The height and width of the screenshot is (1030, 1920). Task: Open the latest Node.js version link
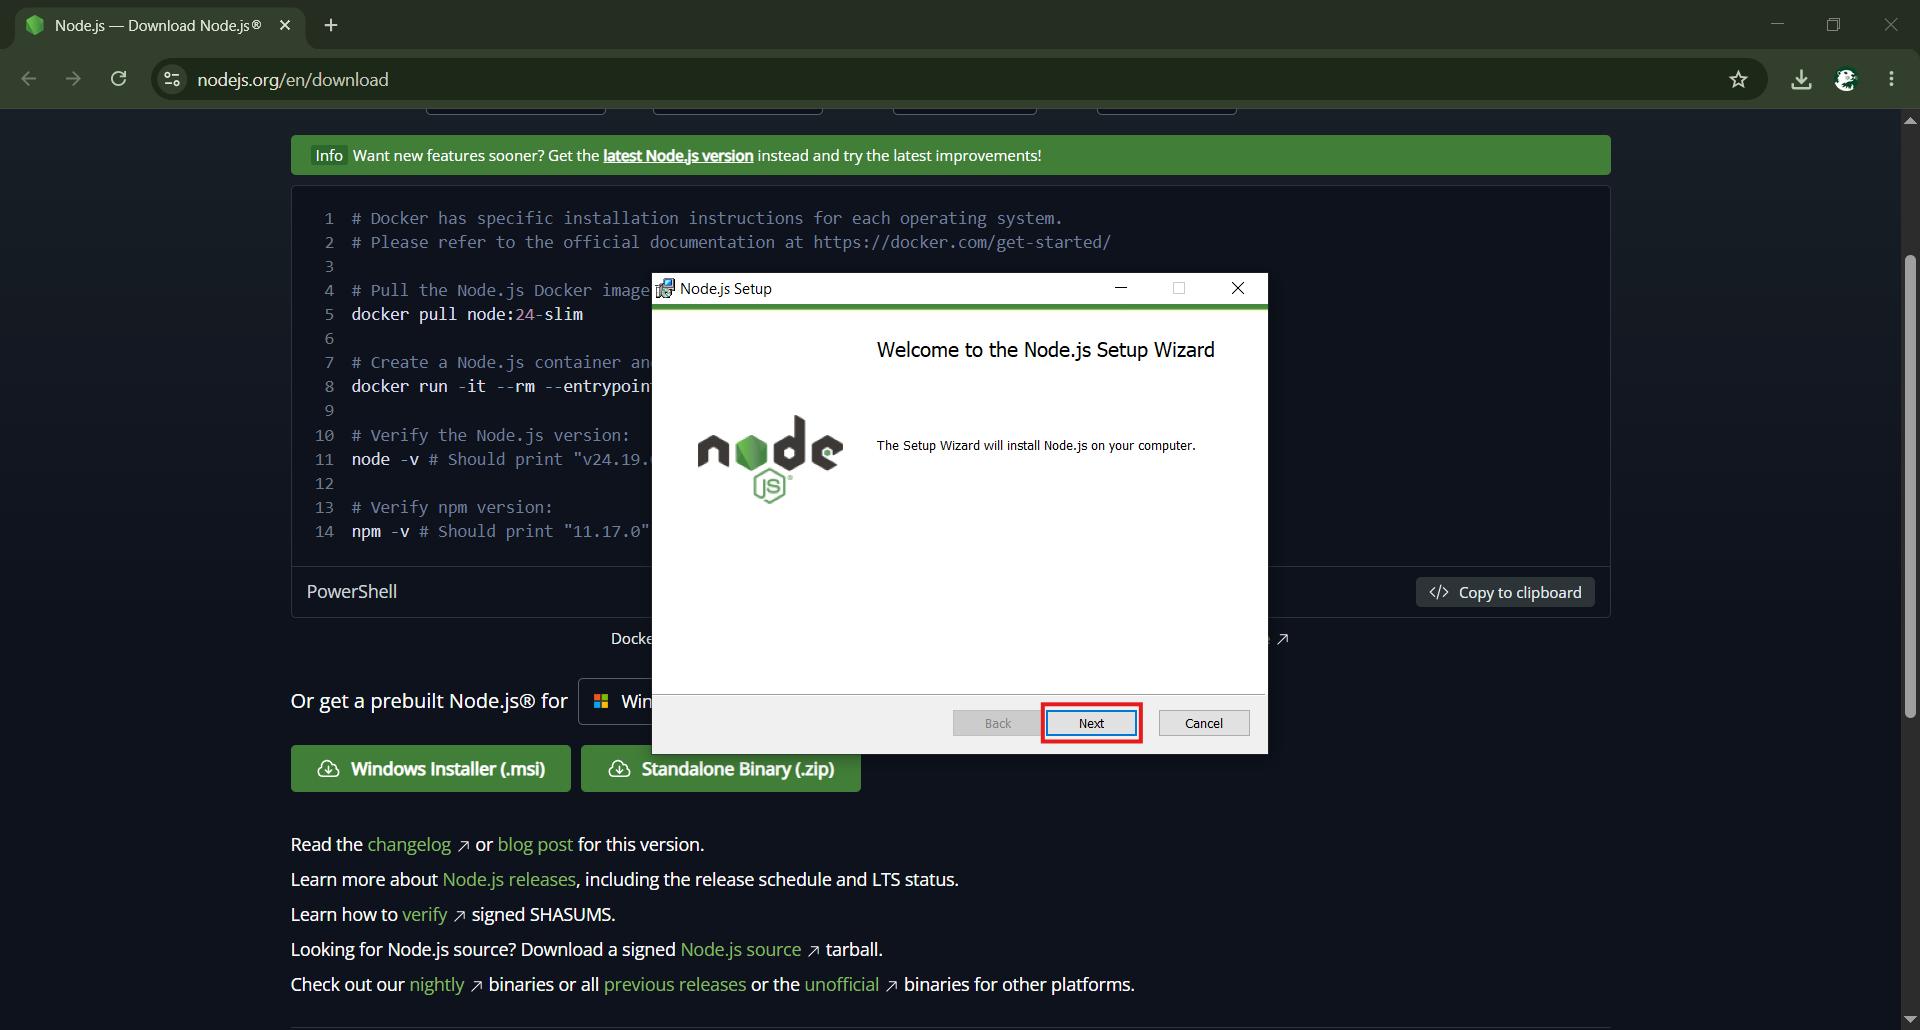[678, 155]
